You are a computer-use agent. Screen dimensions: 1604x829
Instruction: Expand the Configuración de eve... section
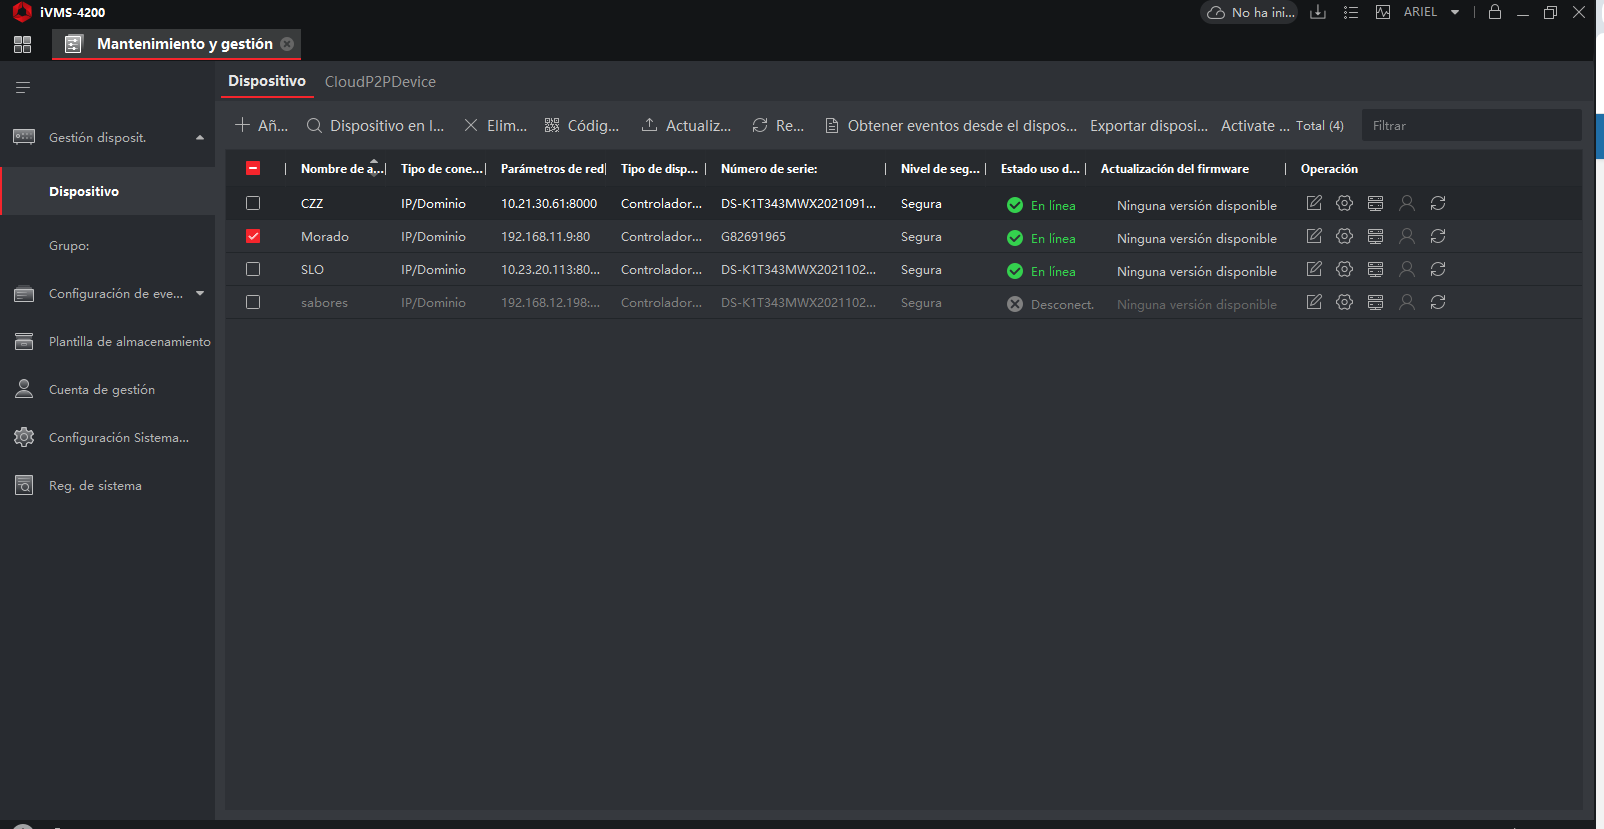[200, 293]
